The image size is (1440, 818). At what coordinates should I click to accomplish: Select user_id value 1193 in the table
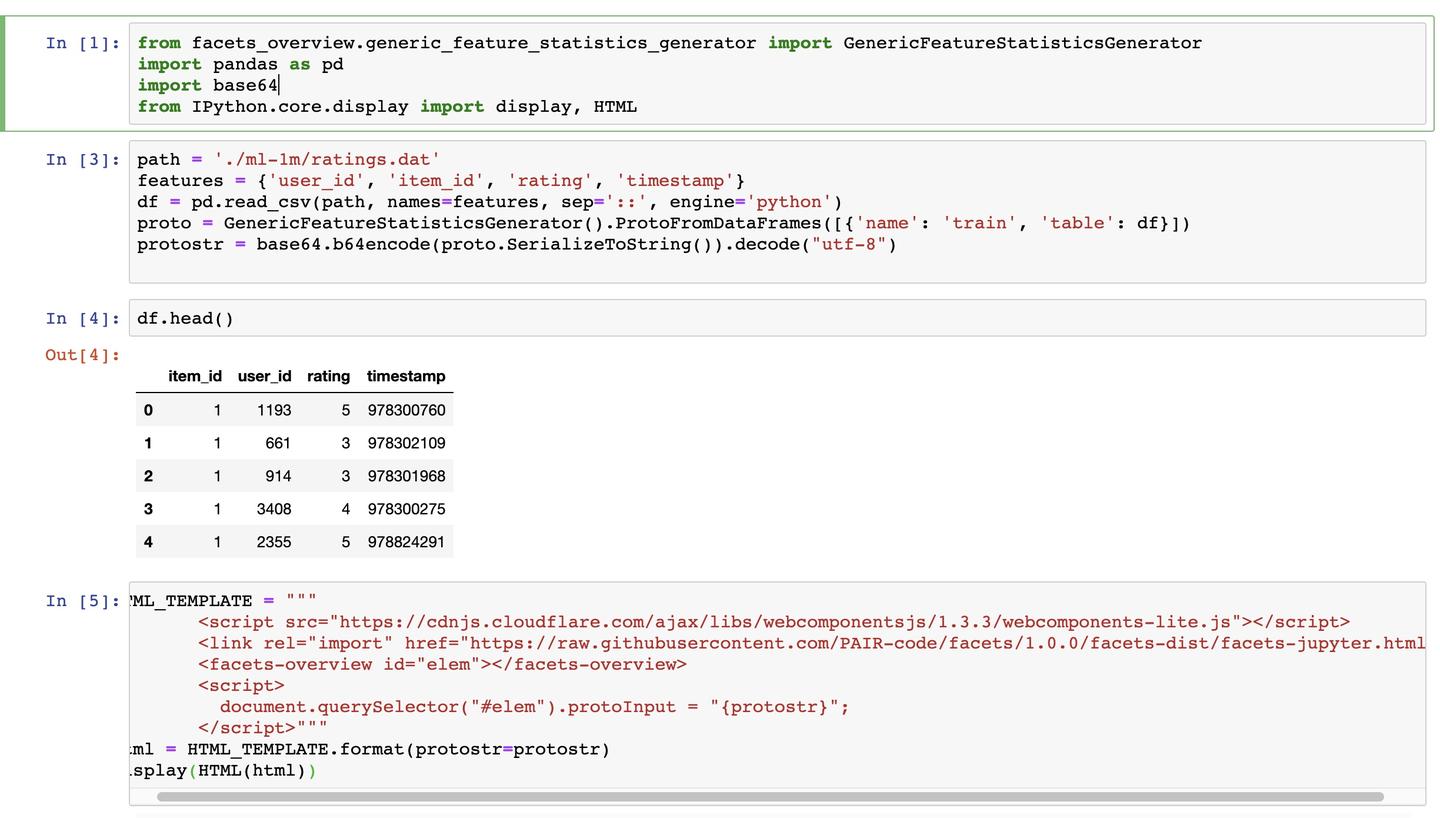pyautogui.click(x=274, y=410)
